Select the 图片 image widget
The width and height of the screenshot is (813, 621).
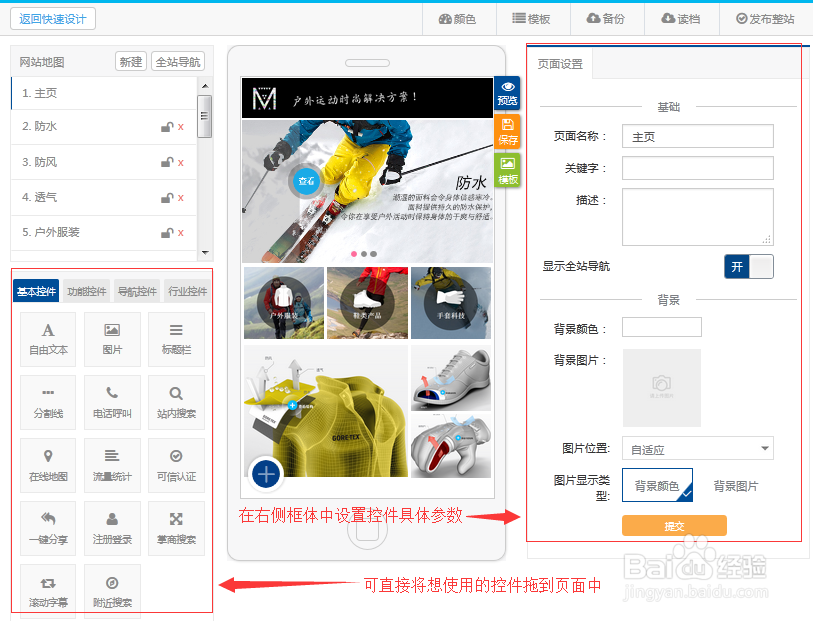pos(112,339)
